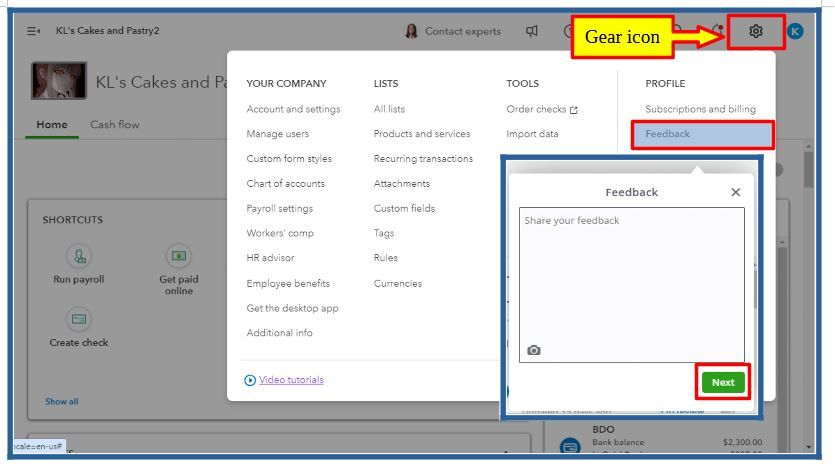Image resolution: width=835 pixels, height=469 pixels.
Task: Open Chart of accounts
Action: [x=285, y=184]
